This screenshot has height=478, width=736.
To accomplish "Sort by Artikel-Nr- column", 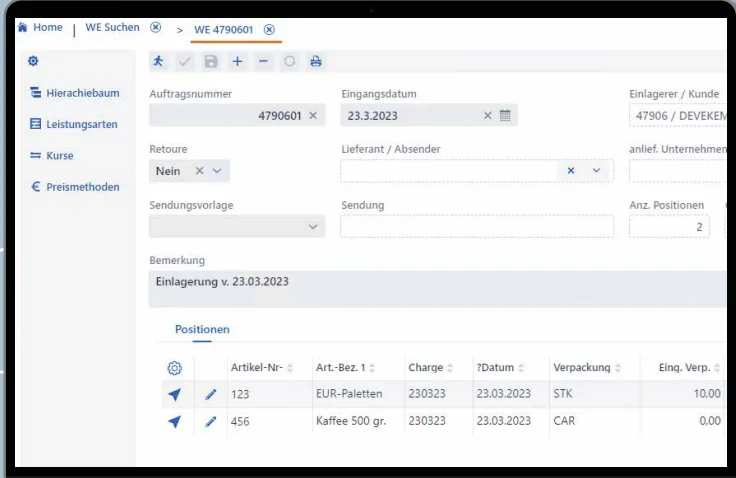I will (x=290, y=368).
